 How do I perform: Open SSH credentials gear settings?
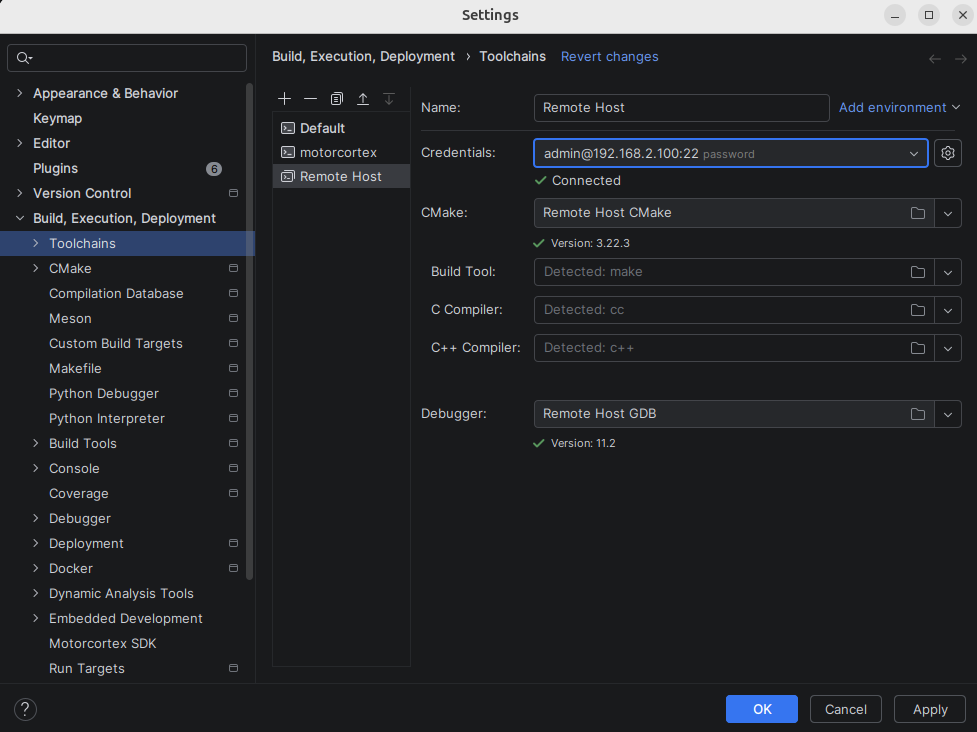948,153
